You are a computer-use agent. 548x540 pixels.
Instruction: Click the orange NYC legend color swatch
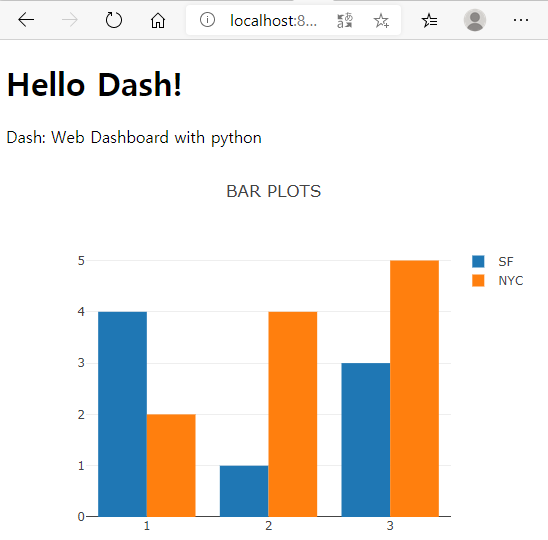point(478,281)
